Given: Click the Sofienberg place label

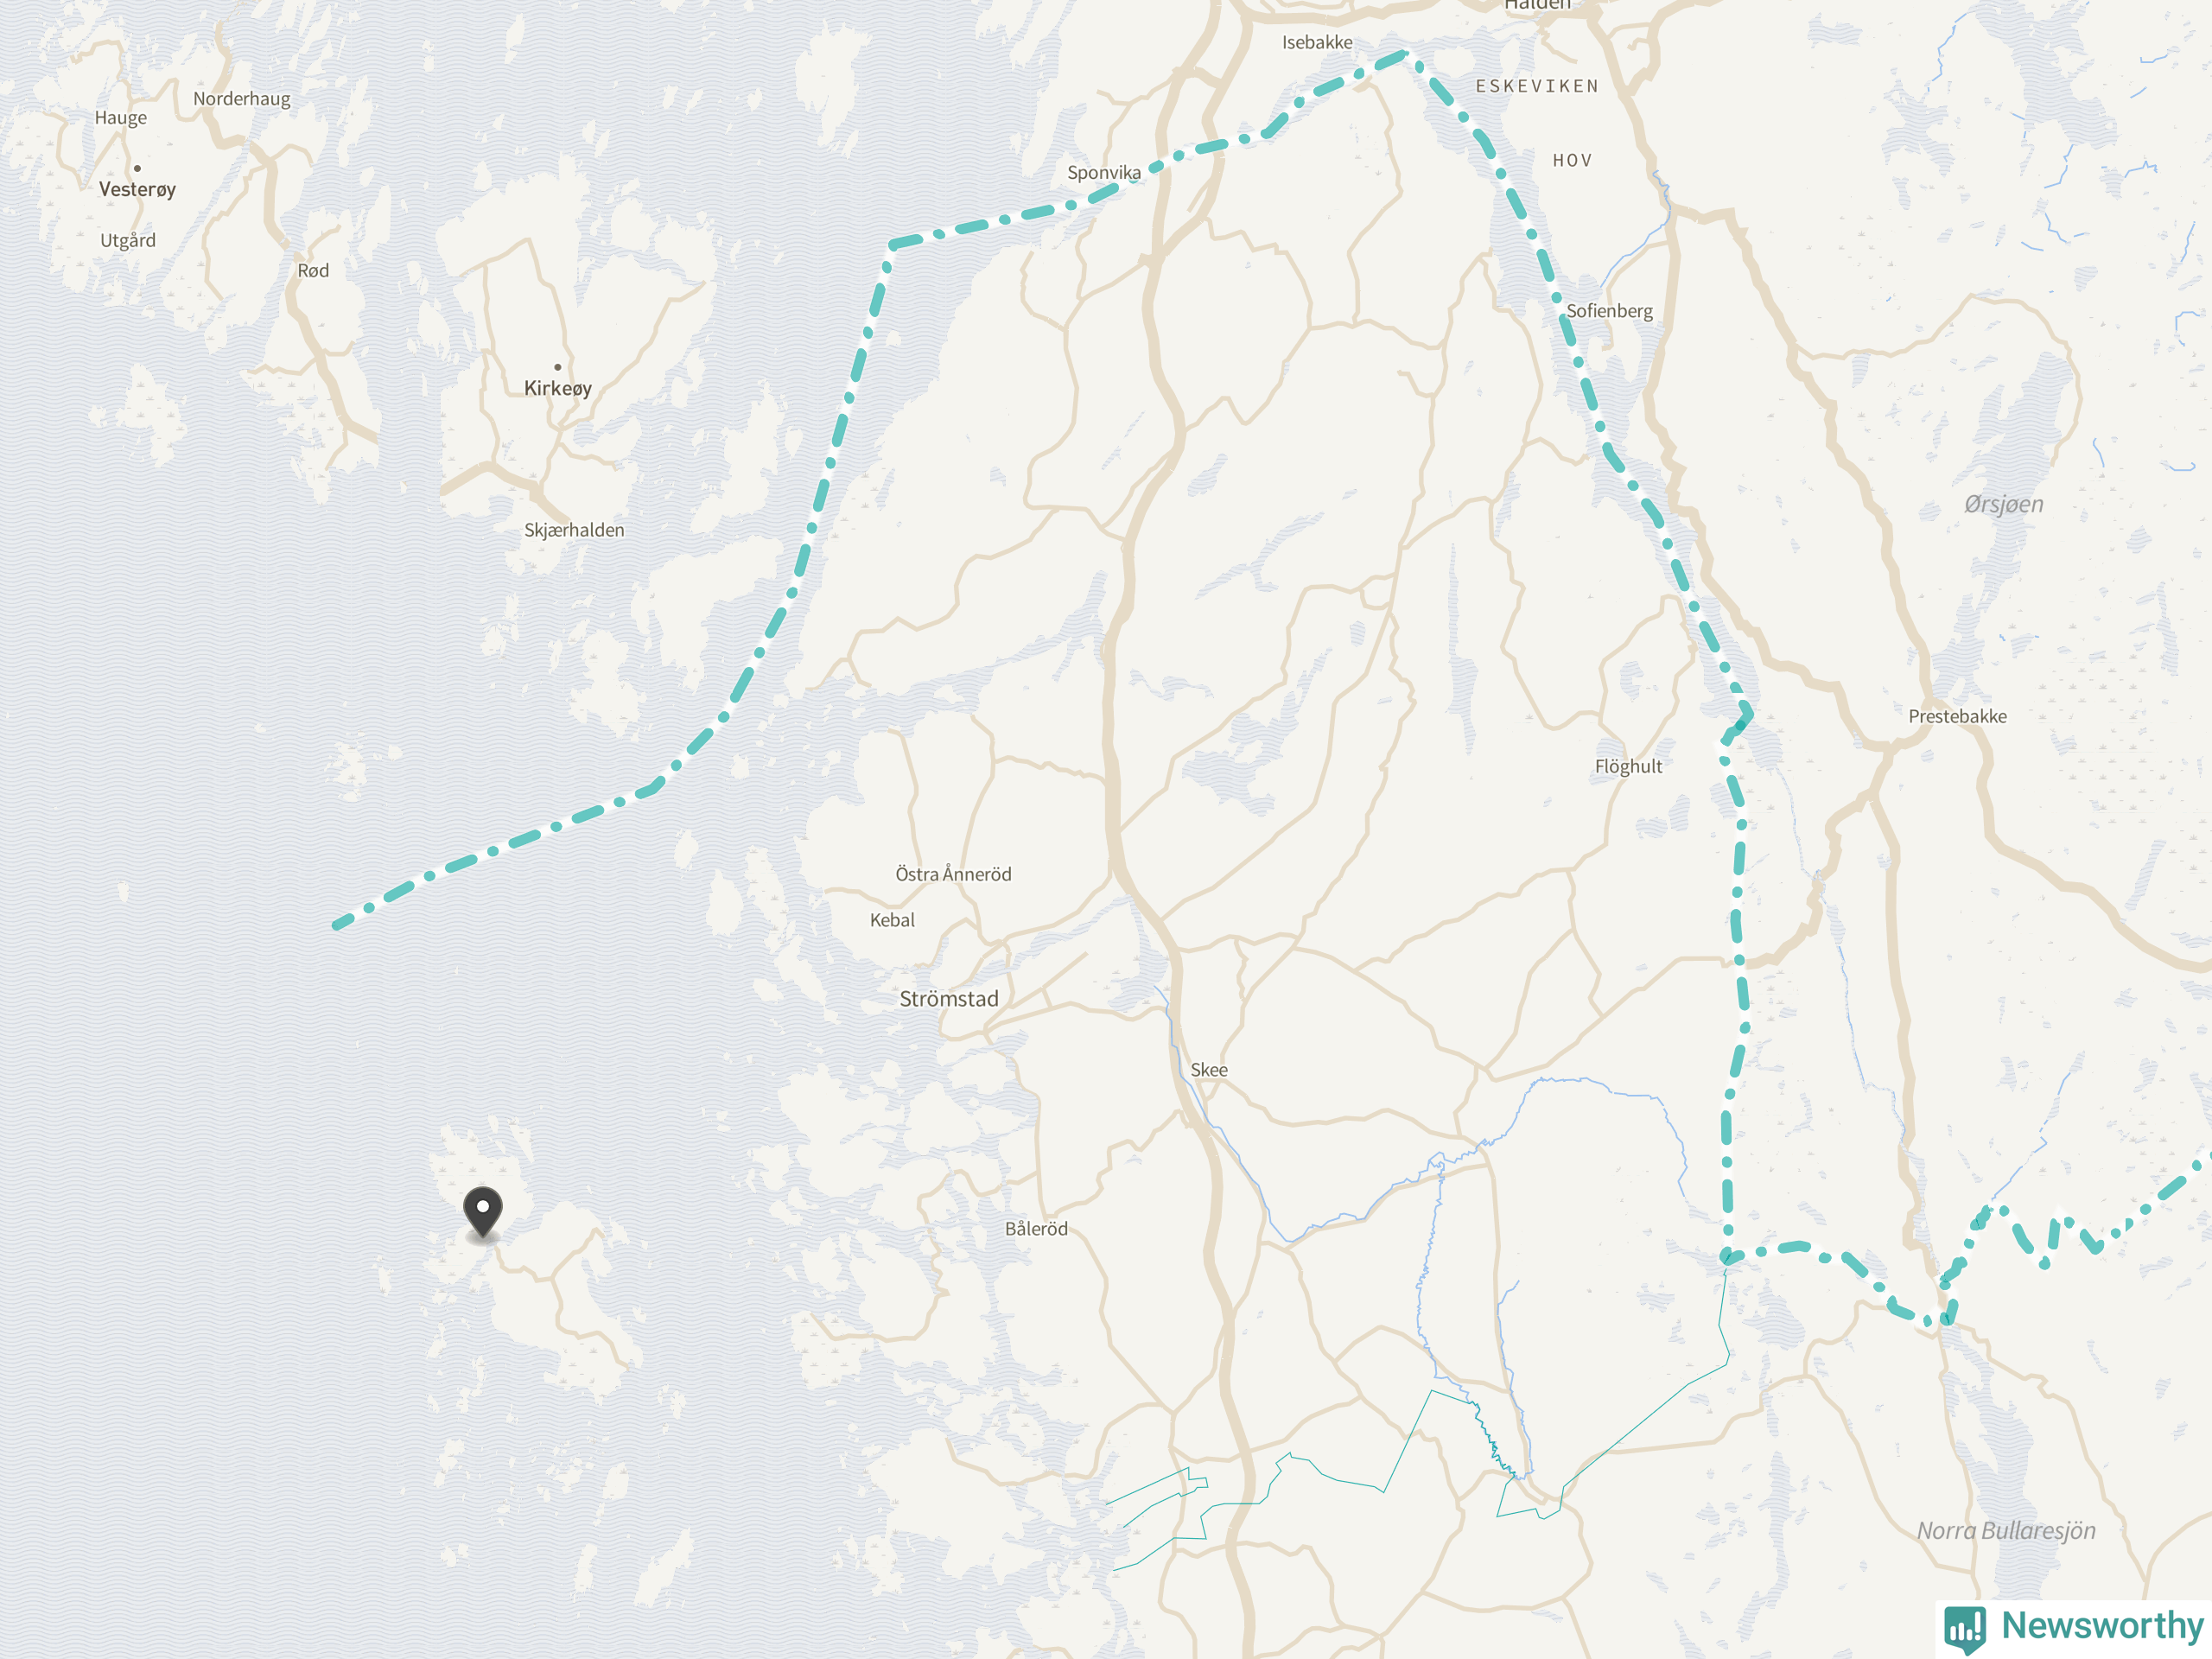Looking at the screenshot, I should click(1609, 311).
